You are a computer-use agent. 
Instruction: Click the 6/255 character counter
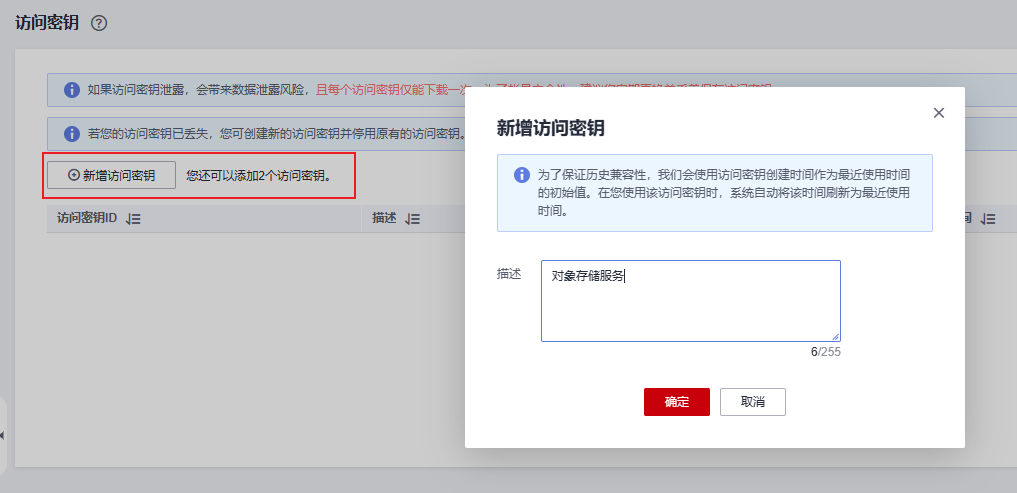click(825, 352)
